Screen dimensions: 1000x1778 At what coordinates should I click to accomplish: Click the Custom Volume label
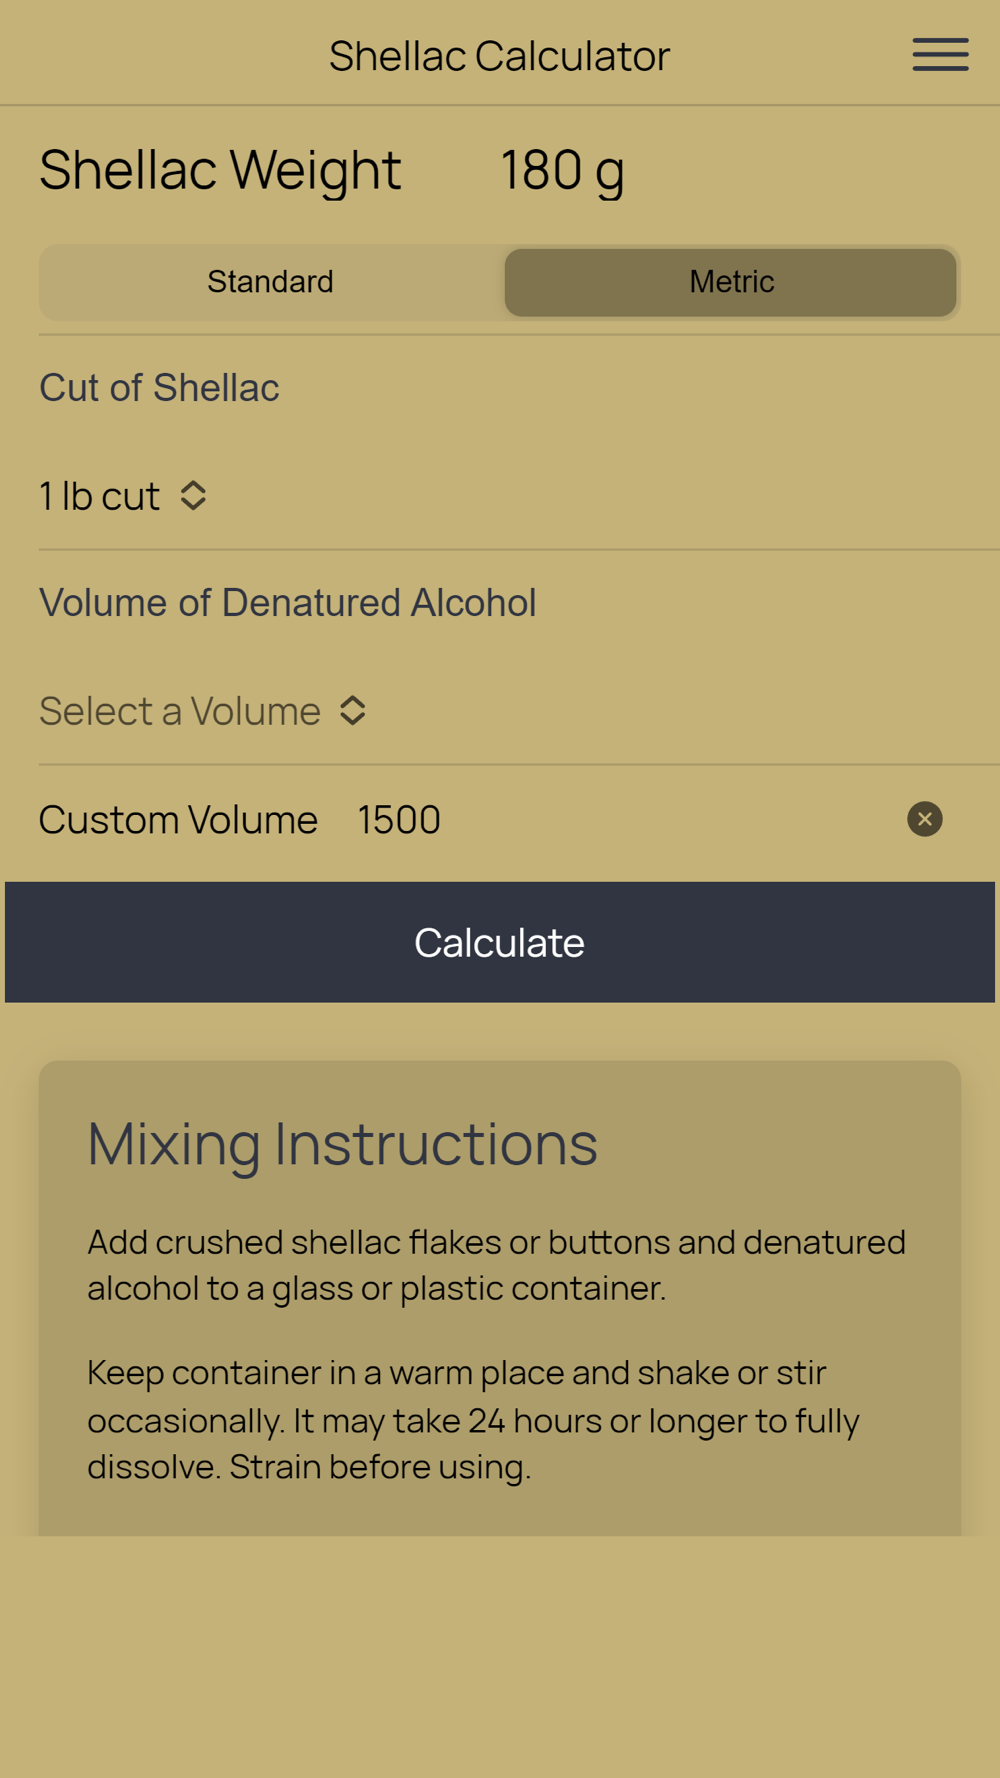click(178, 820)
